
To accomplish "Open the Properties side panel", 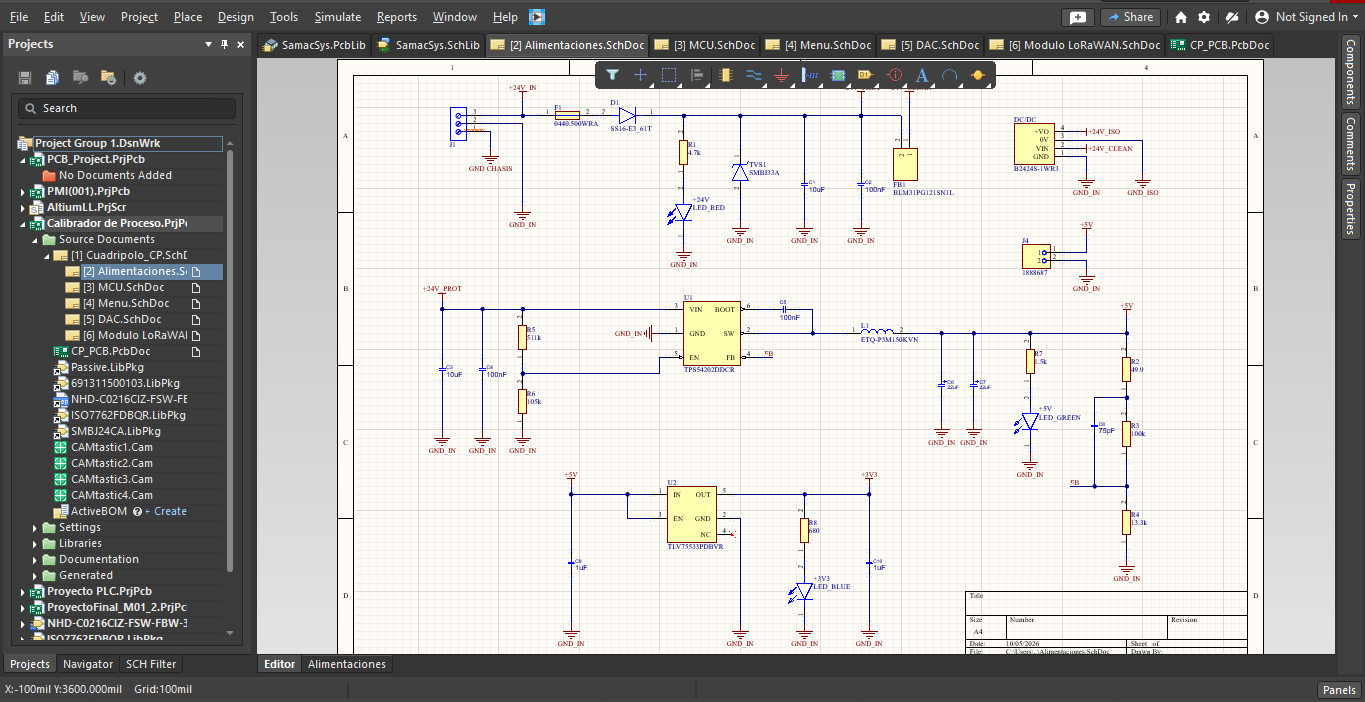I will point(1351,208).
